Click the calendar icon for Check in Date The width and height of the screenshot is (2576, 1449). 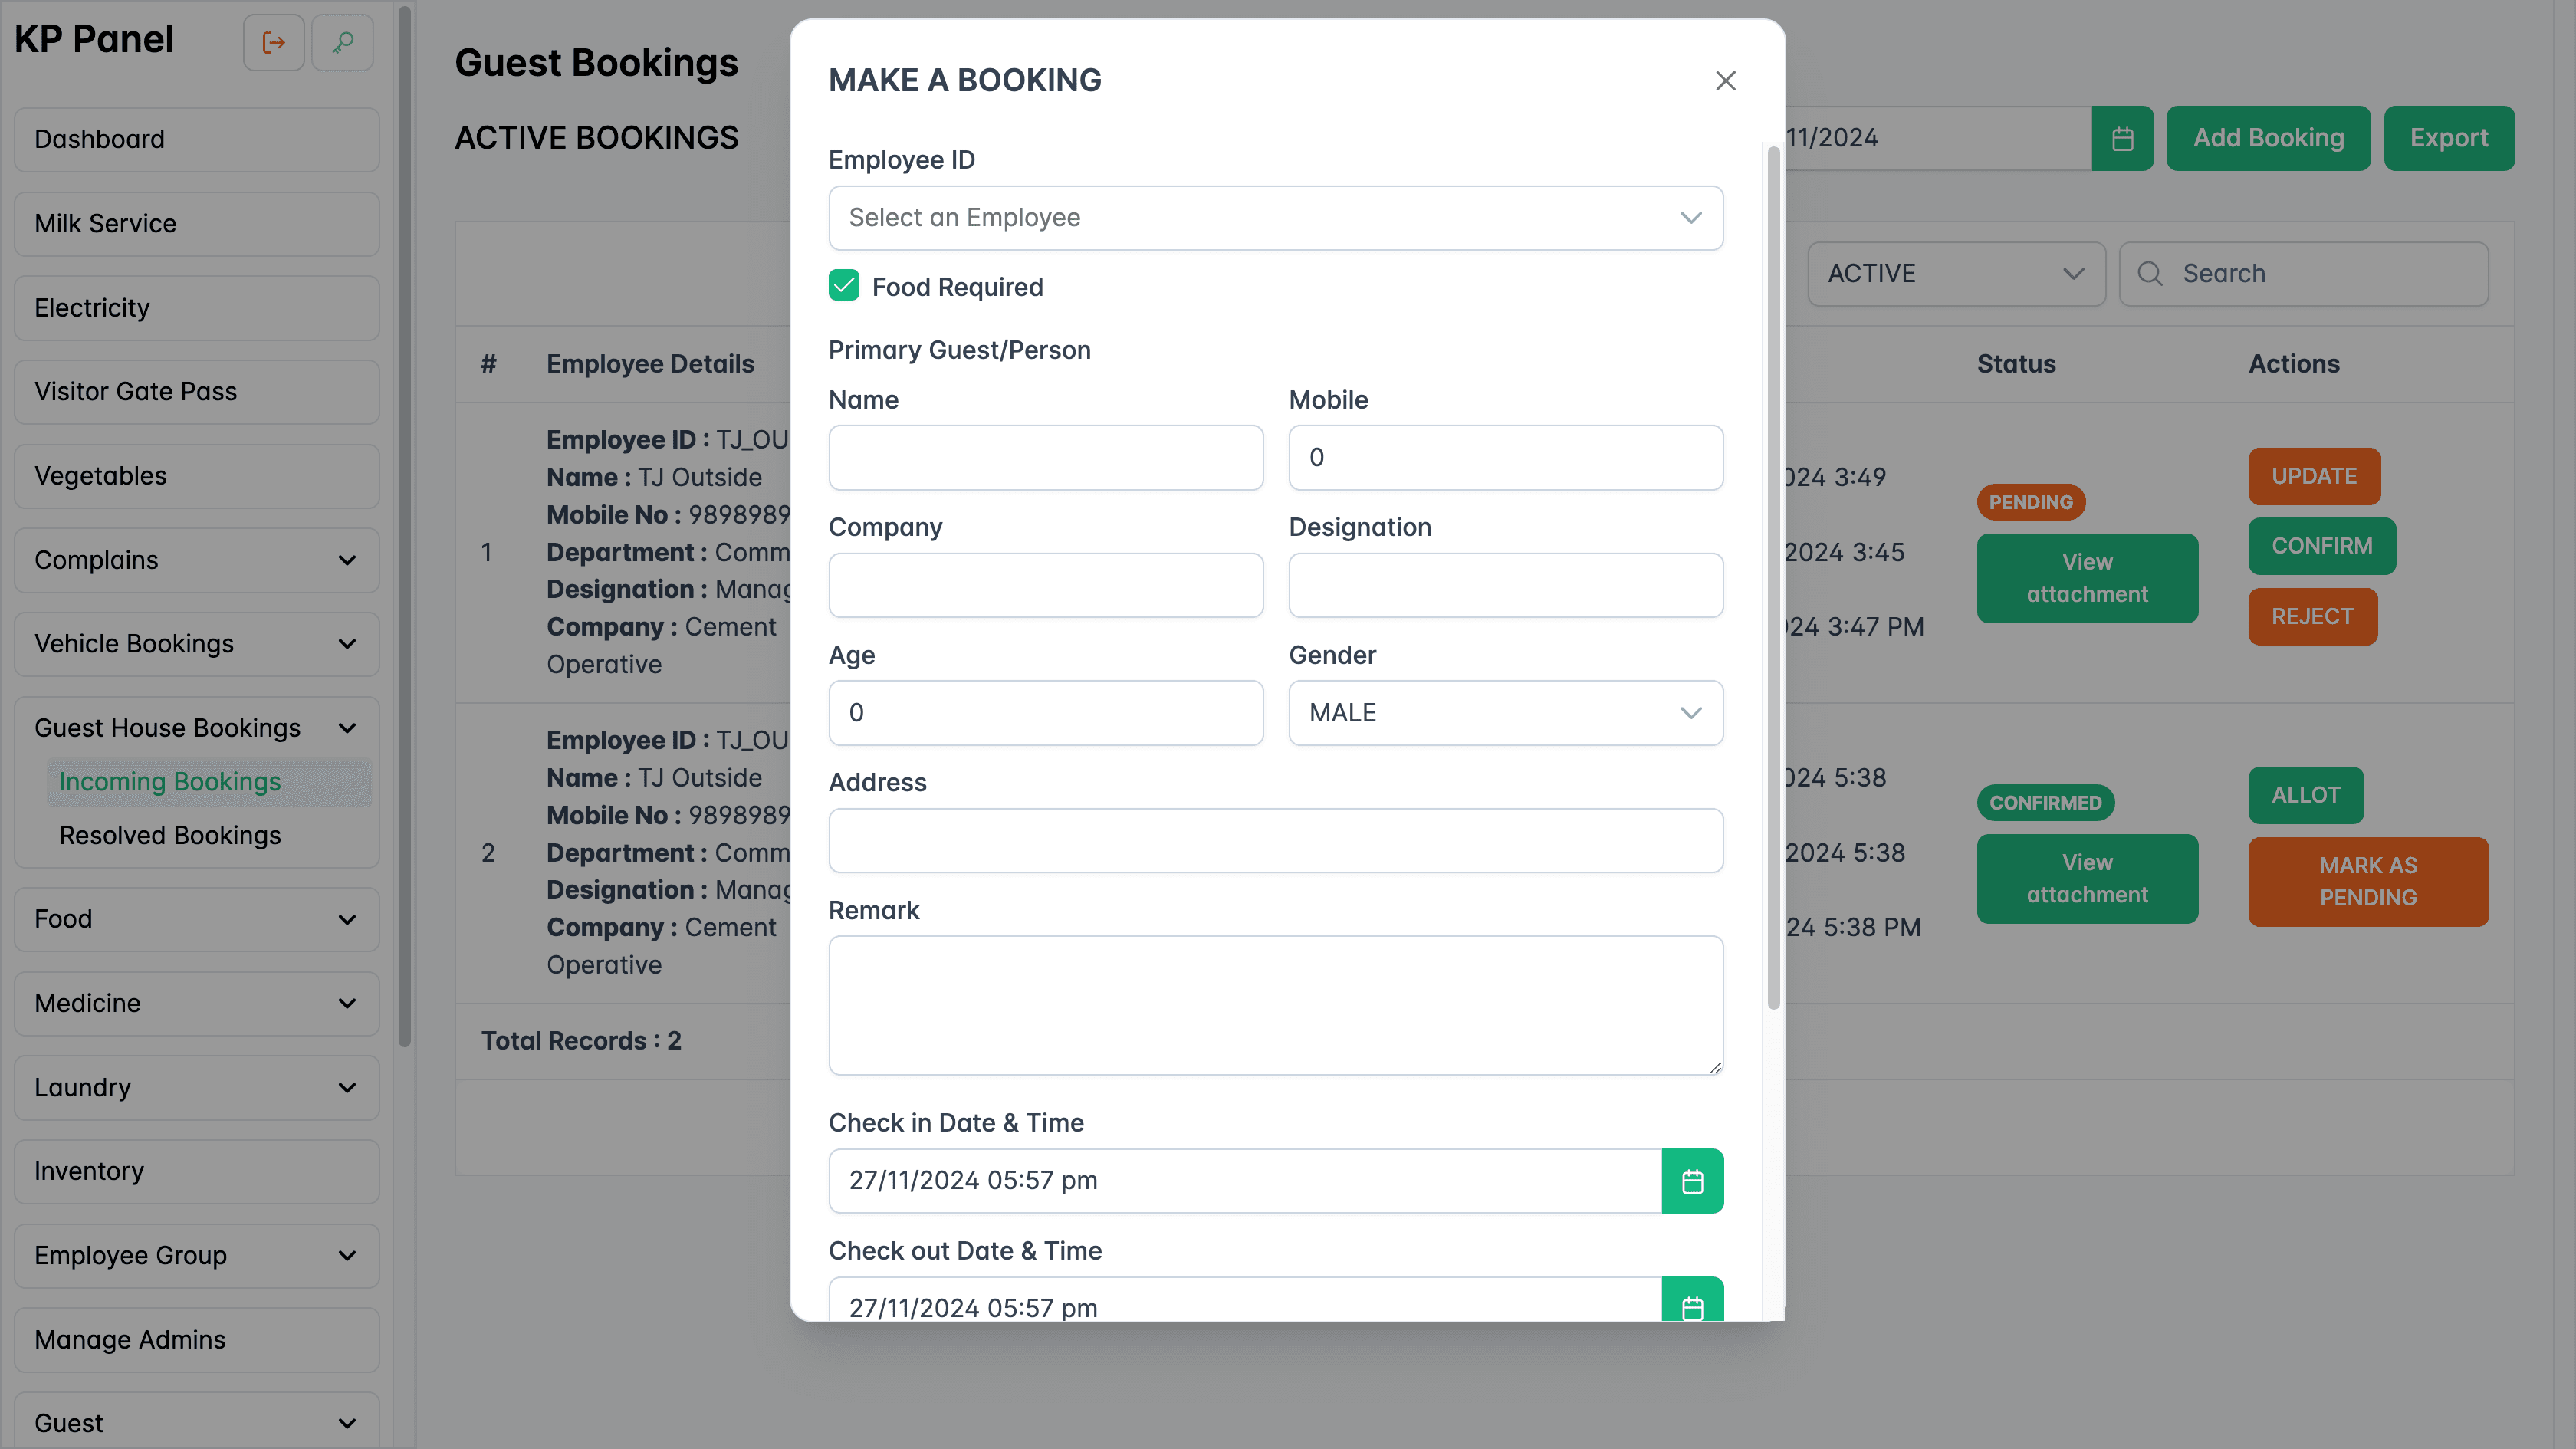(1692, 1180)
